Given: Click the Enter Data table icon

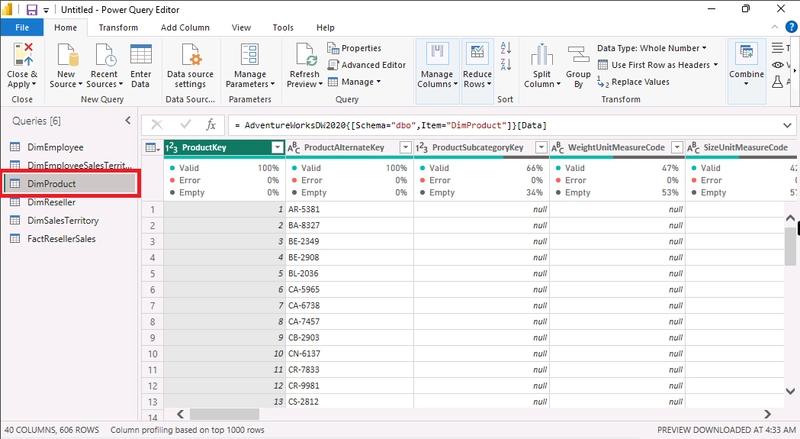Looking at the screenshot, I should [x=141, y=55].
